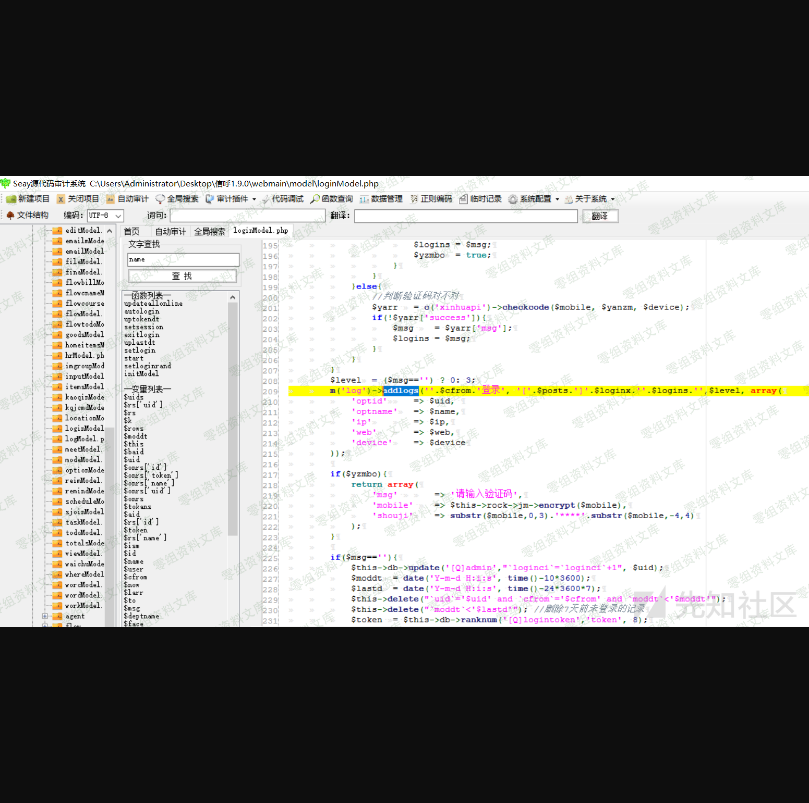The height and width of the screenshot is (803, 809).
Task: Start 自动审计 (Auto Audit) from the toolbar
Action: (x=127, y=199)
